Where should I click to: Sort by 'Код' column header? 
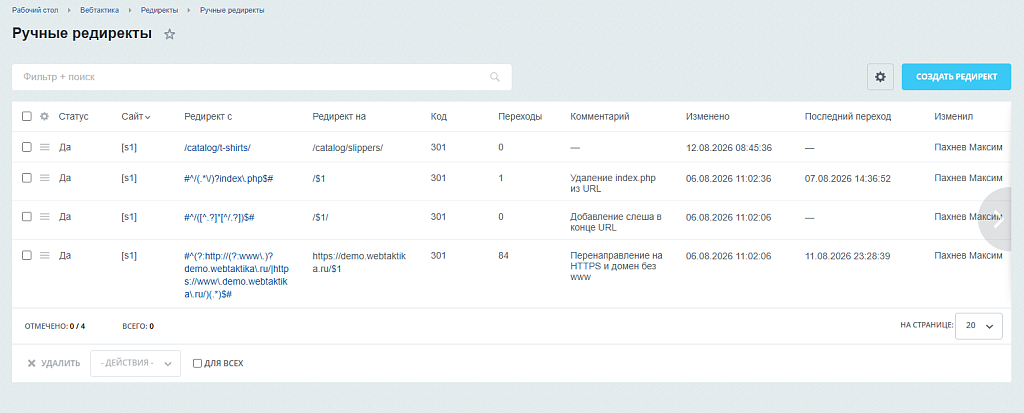pos(438,116)
